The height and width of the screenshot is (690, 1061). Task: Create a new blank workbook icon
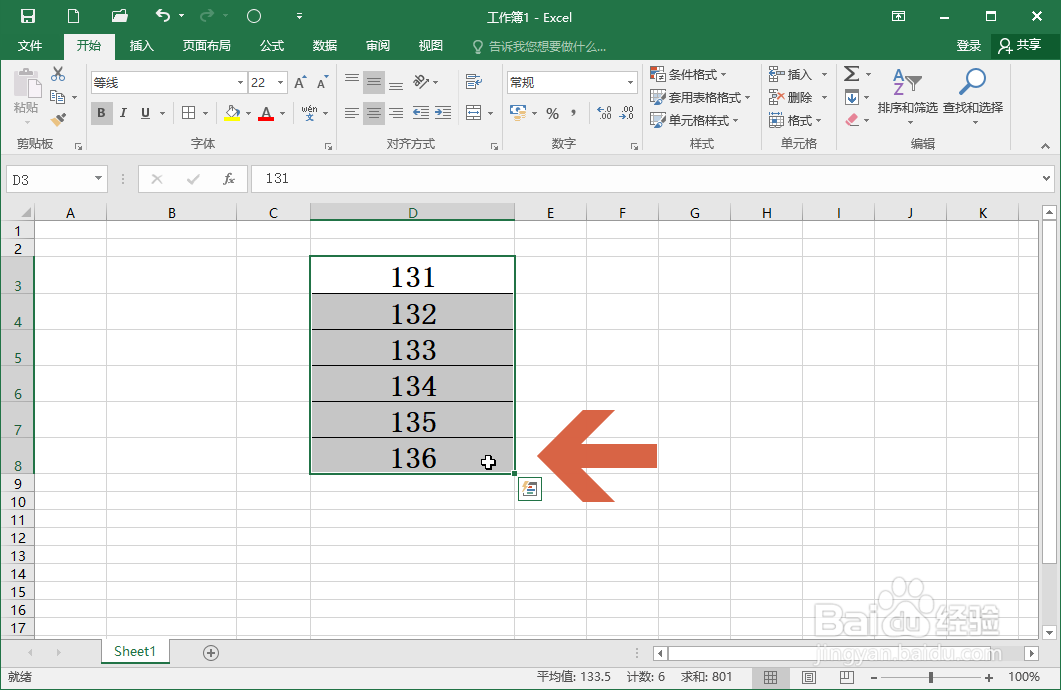click(73, 16)
